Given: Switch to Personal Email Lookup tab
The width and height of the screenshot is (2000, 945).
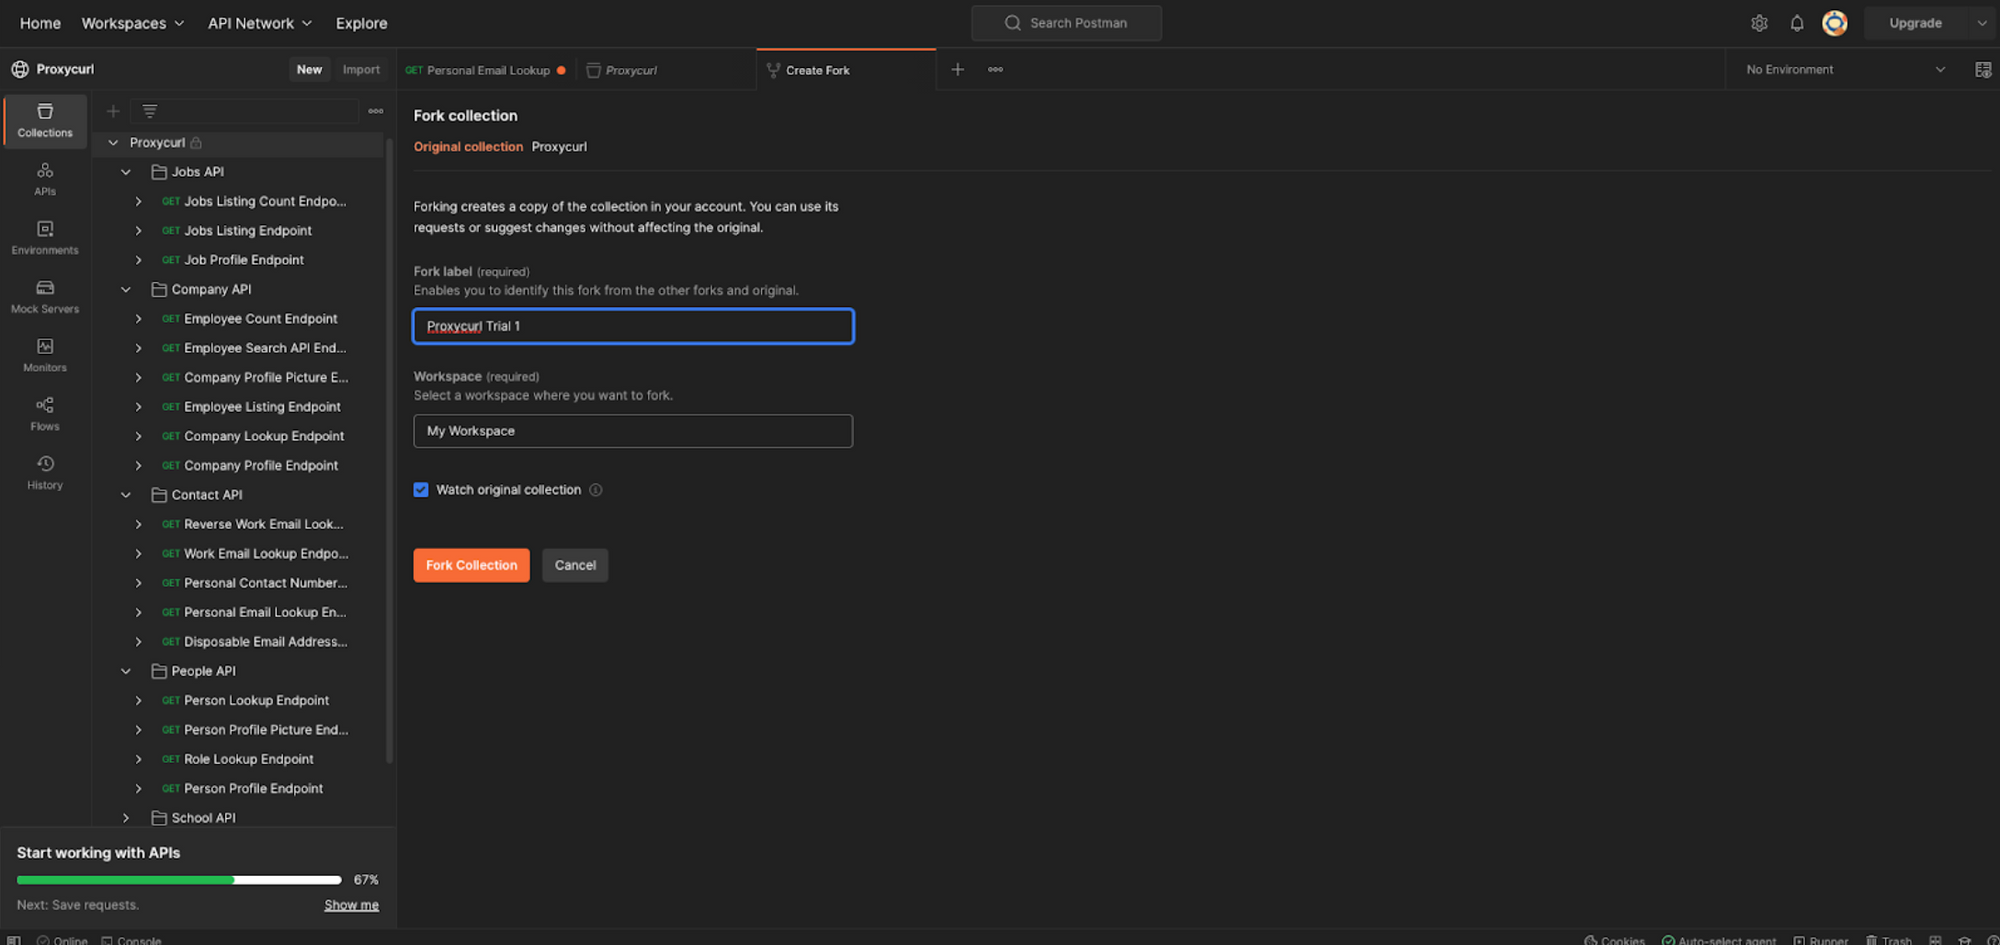Looking at the screenshot, I should click(486, 70).
